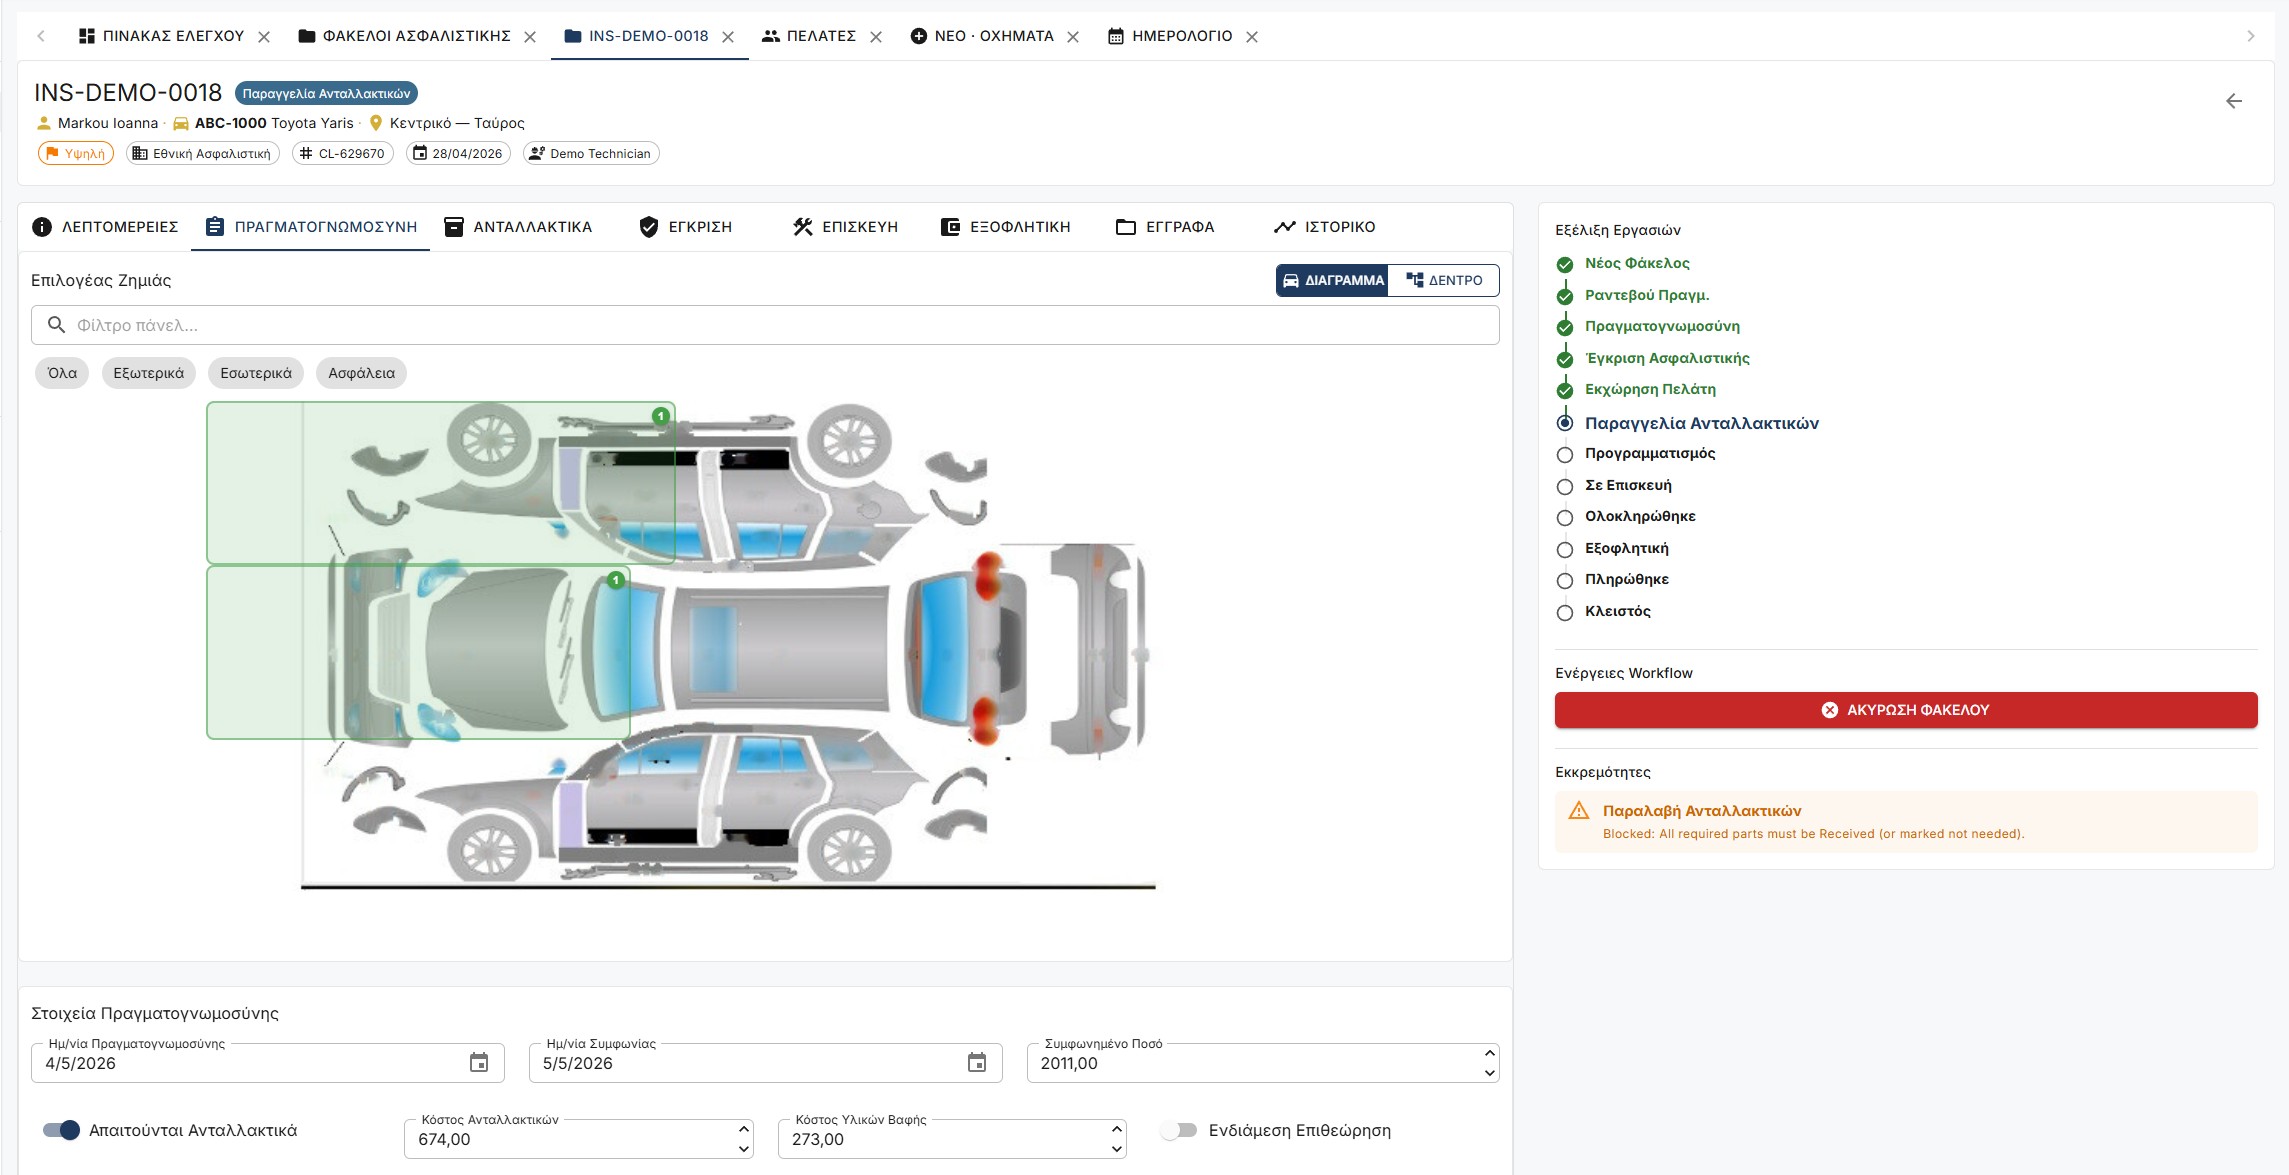This screenshot has height=1175, width=2289.
Task: Close the ΦΑΚΕΛΟΙ ΑΣΦΑΛΙΣΤΙΚΗΣ tab
Action: click(x=530, y=37)
